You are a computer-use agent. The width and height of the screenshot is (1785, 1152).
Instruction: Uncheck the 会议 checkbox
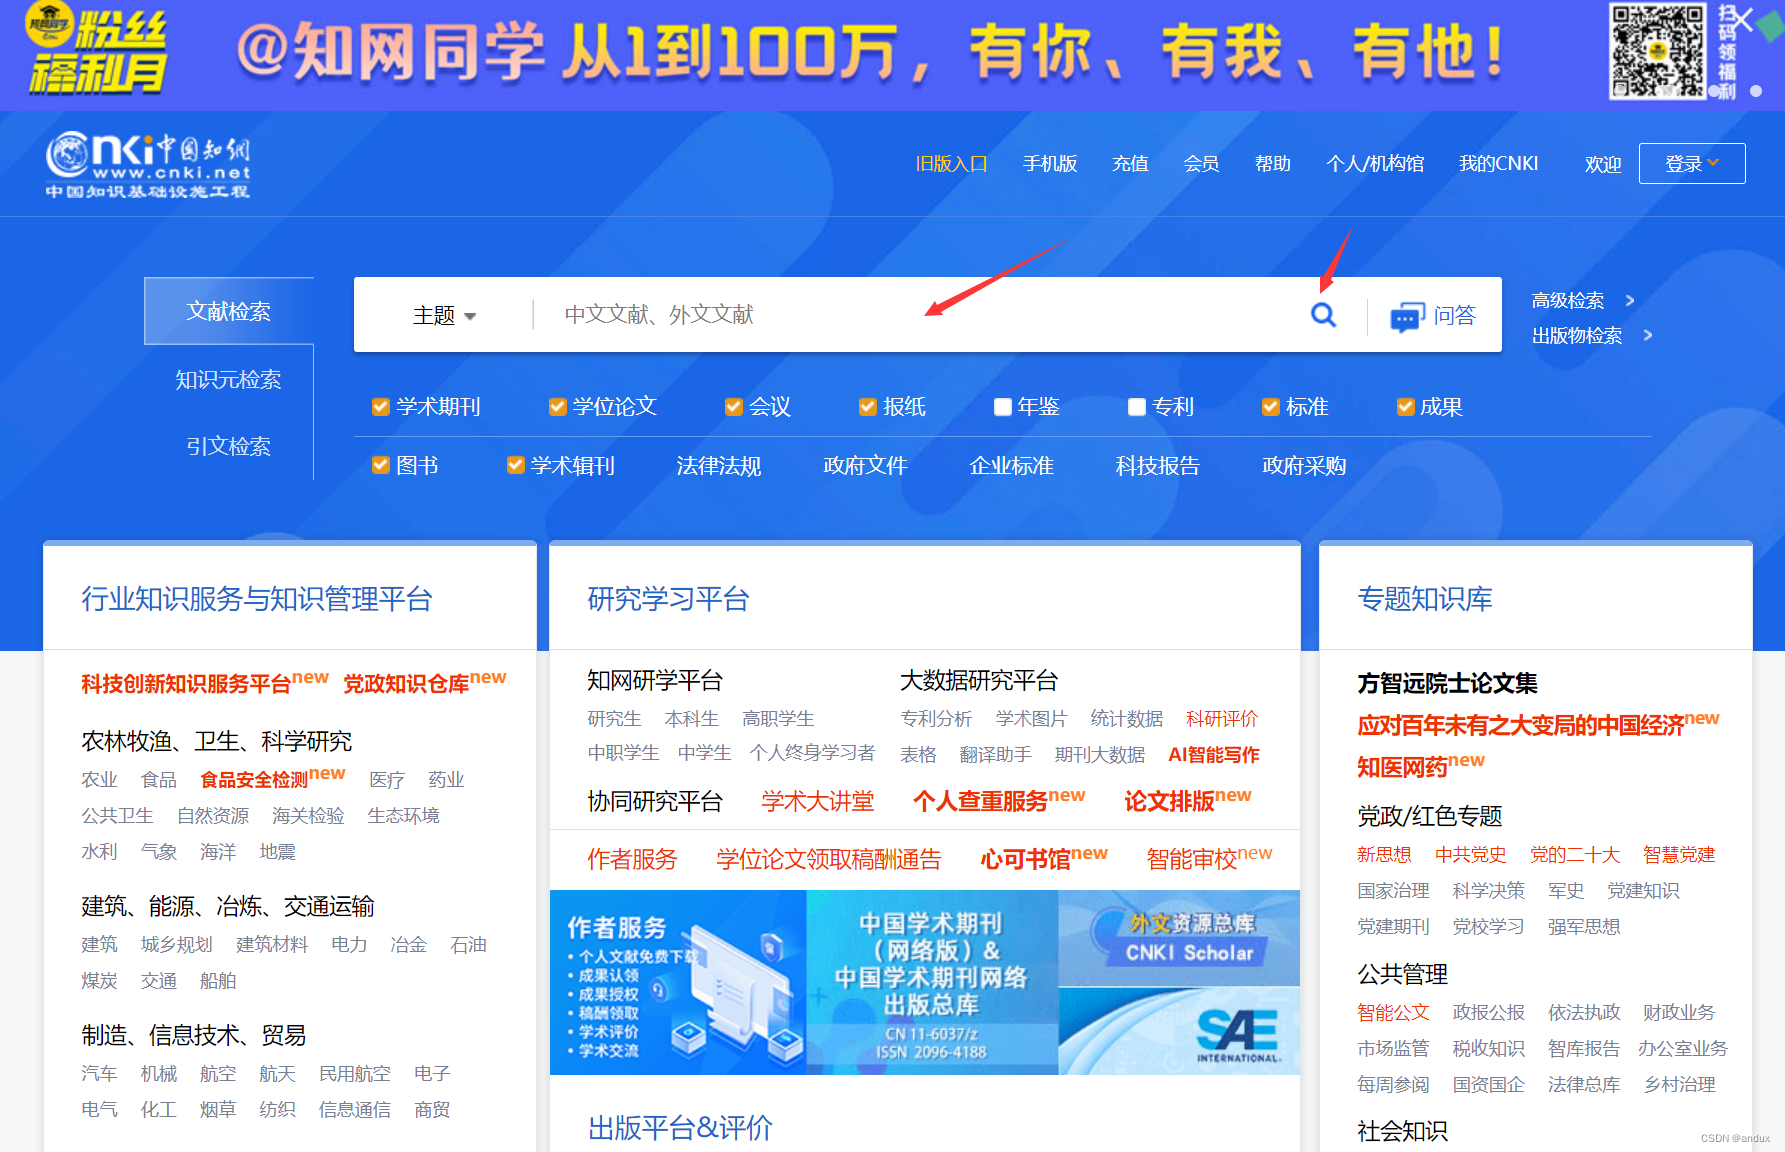(x=733, y=407)
